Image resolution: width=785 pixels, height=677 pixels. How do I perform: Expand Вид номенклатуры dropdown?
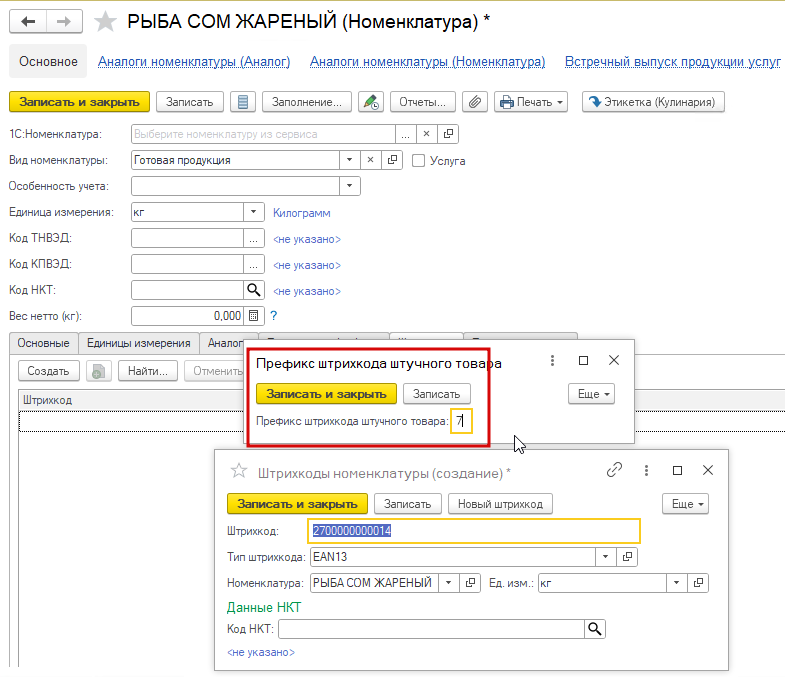[349, 160]
